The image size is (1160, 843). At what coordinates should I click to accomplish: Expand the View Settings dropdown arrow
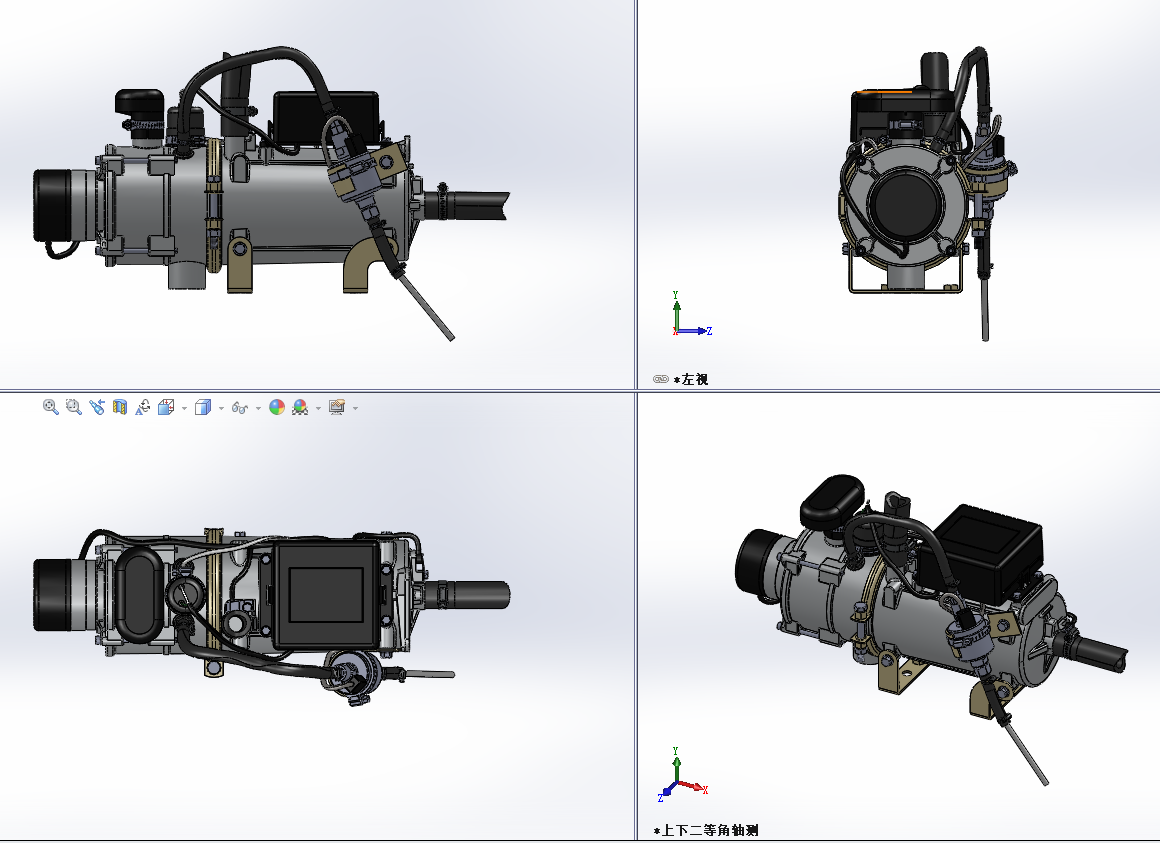click(356, 408)
